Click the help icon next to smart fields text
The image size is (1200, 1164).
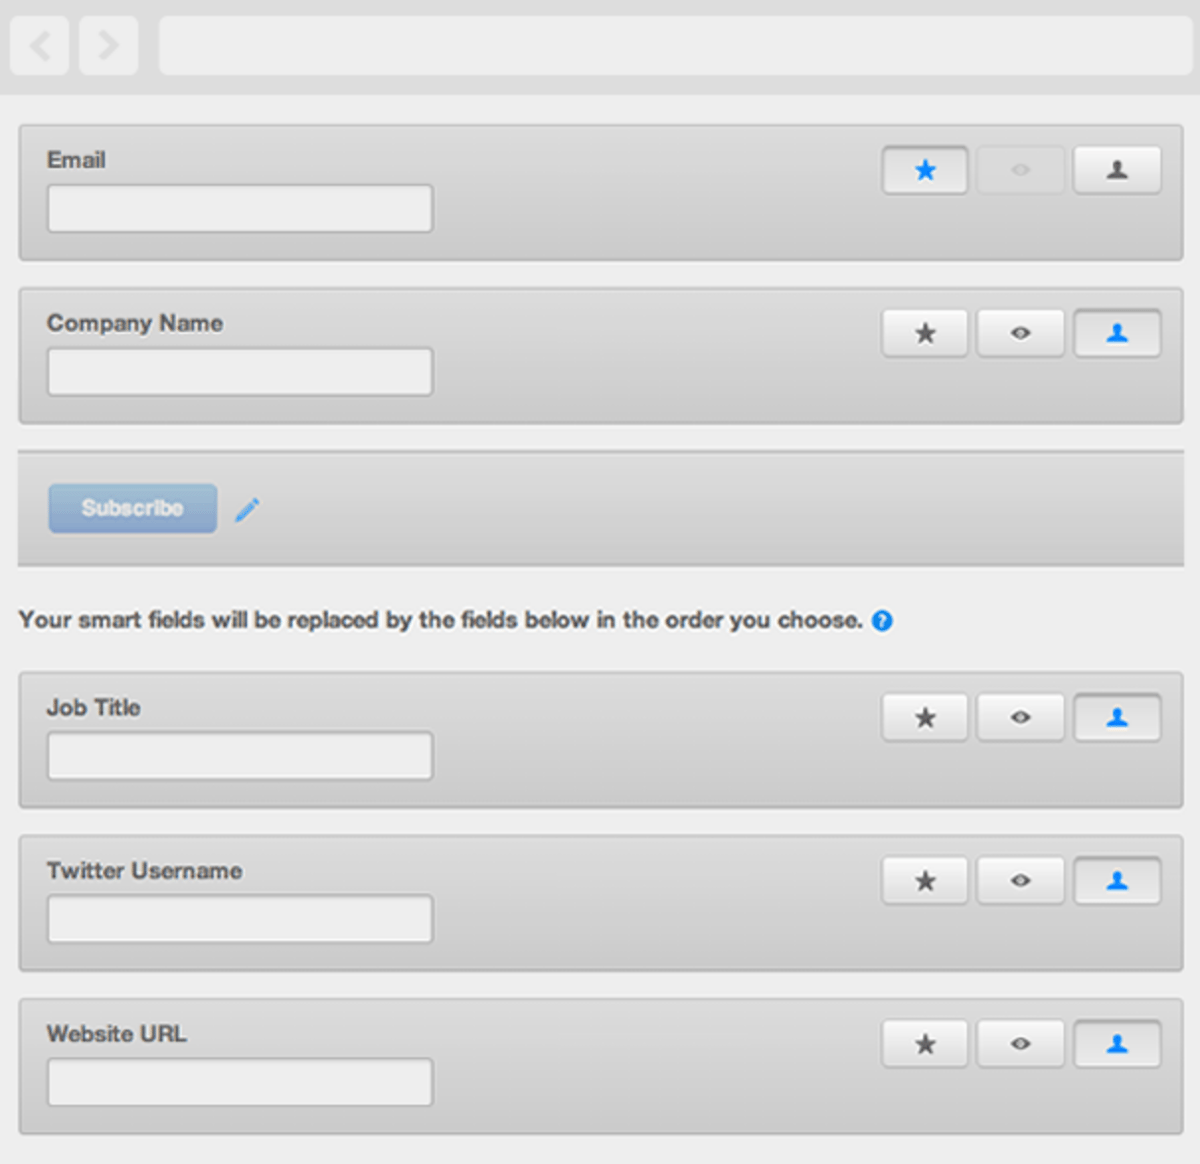pos(882,620)
